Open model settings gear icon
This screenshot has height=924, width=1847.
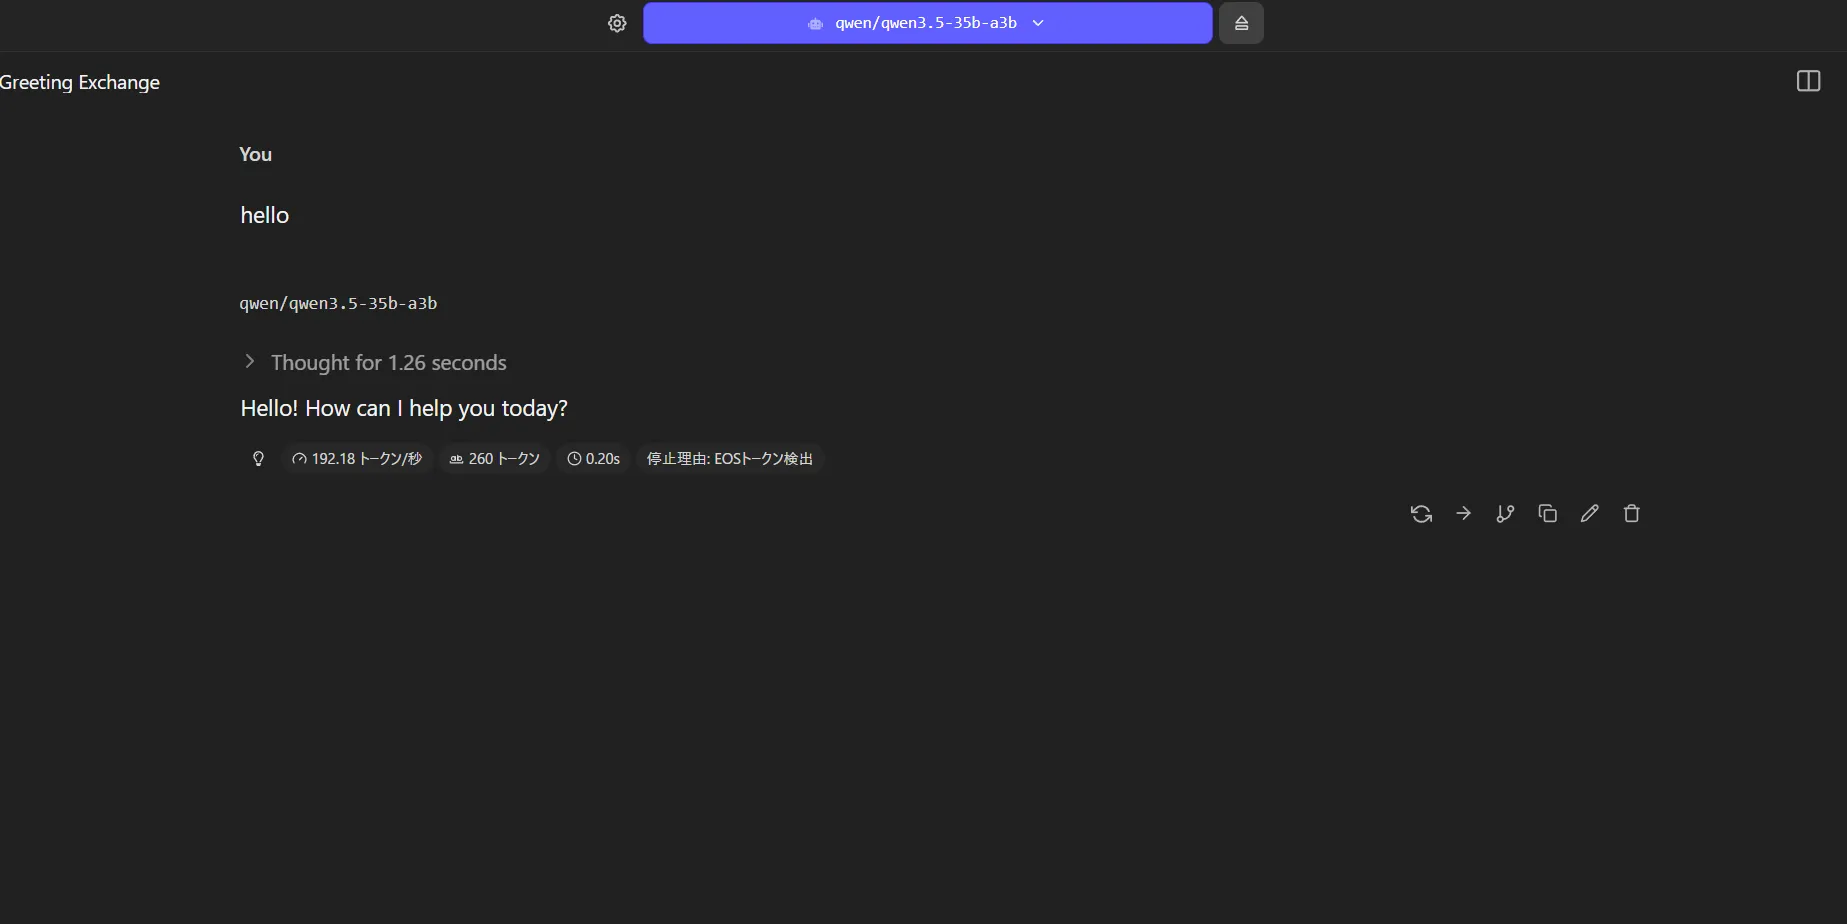[617, 23]
